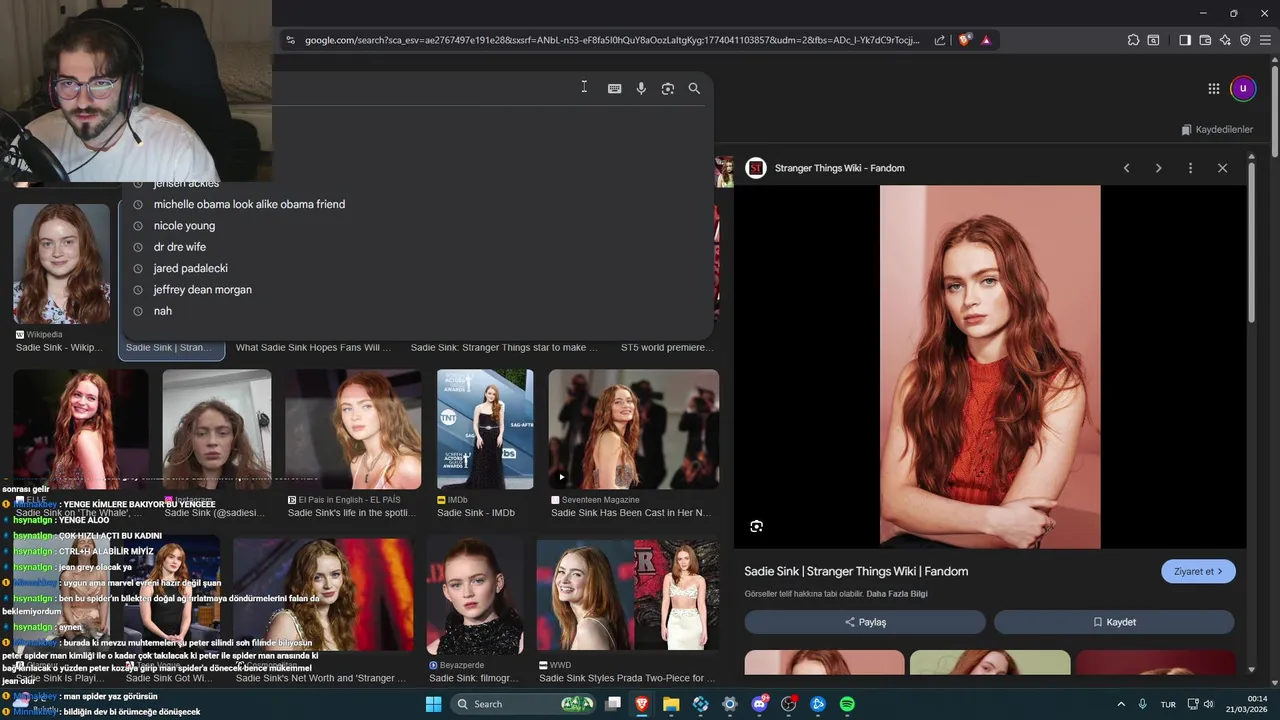Open Daha Fazla Bilgi link

[897, 594]
